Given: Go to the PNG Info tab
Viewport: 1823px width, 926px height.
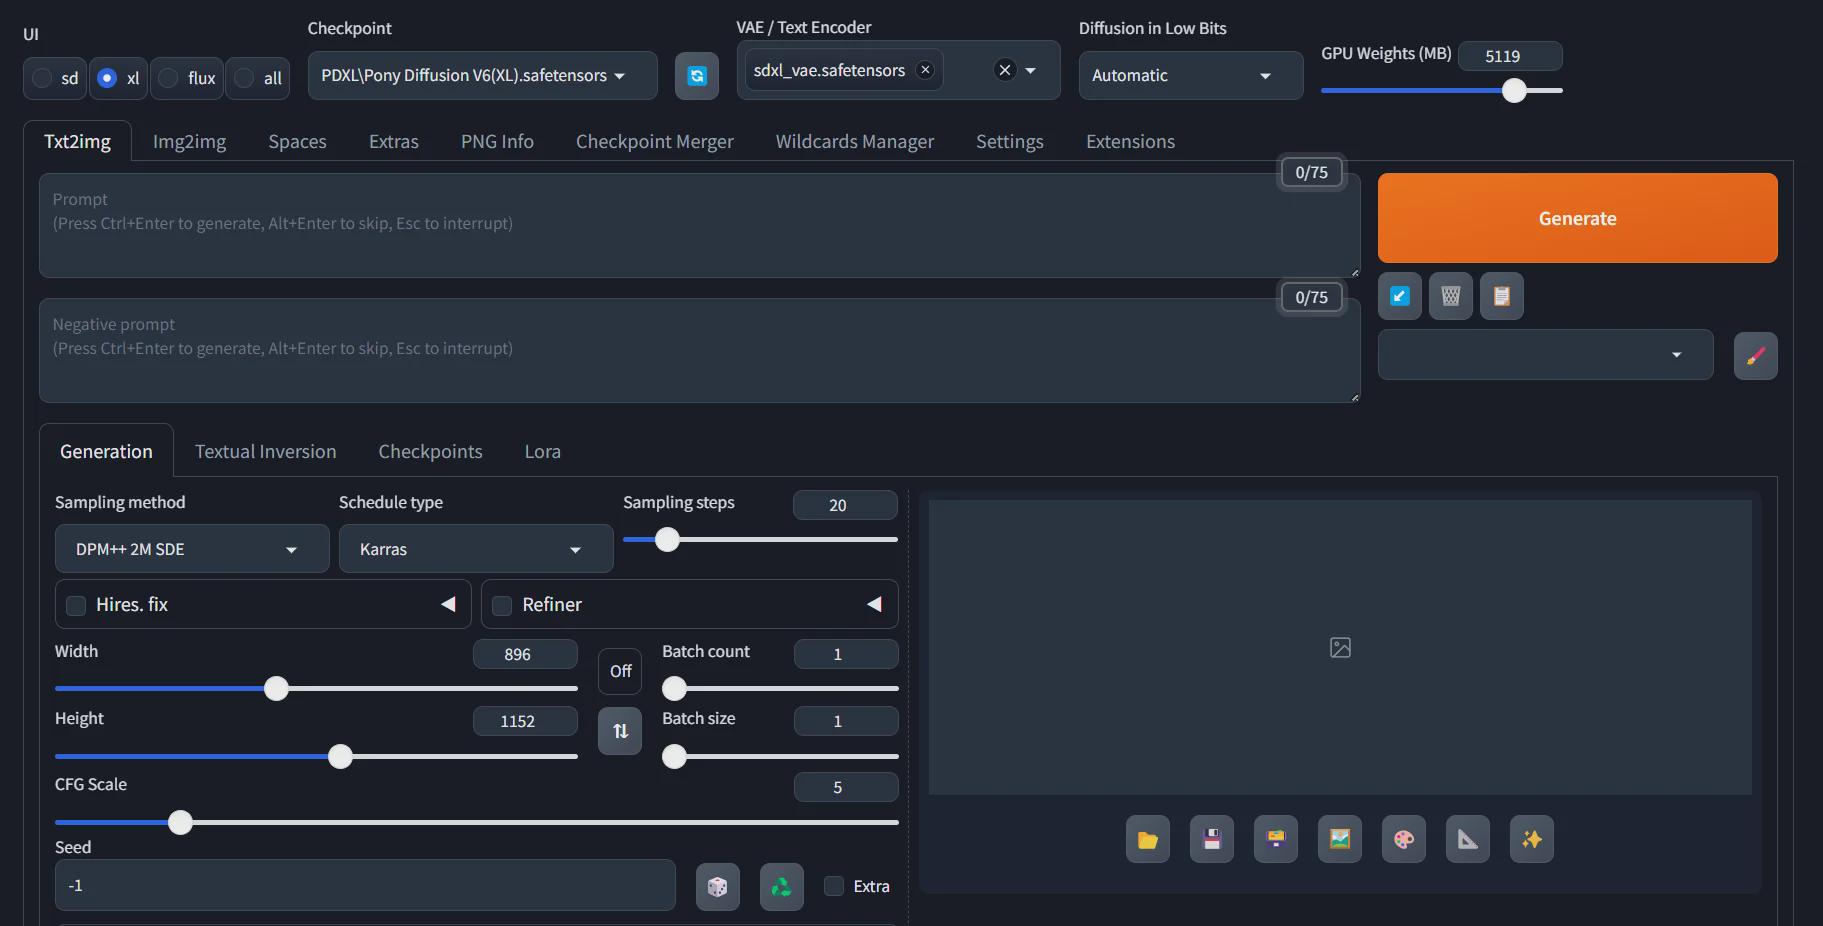Looking at the screenshot, I should point(497,141).
